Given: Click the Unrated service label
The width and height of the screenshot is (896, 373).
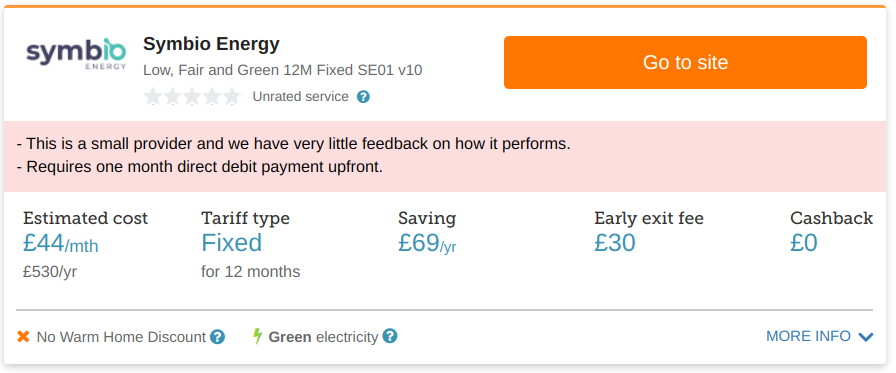Looking at the screenshot, I should (x=301, y=97).
